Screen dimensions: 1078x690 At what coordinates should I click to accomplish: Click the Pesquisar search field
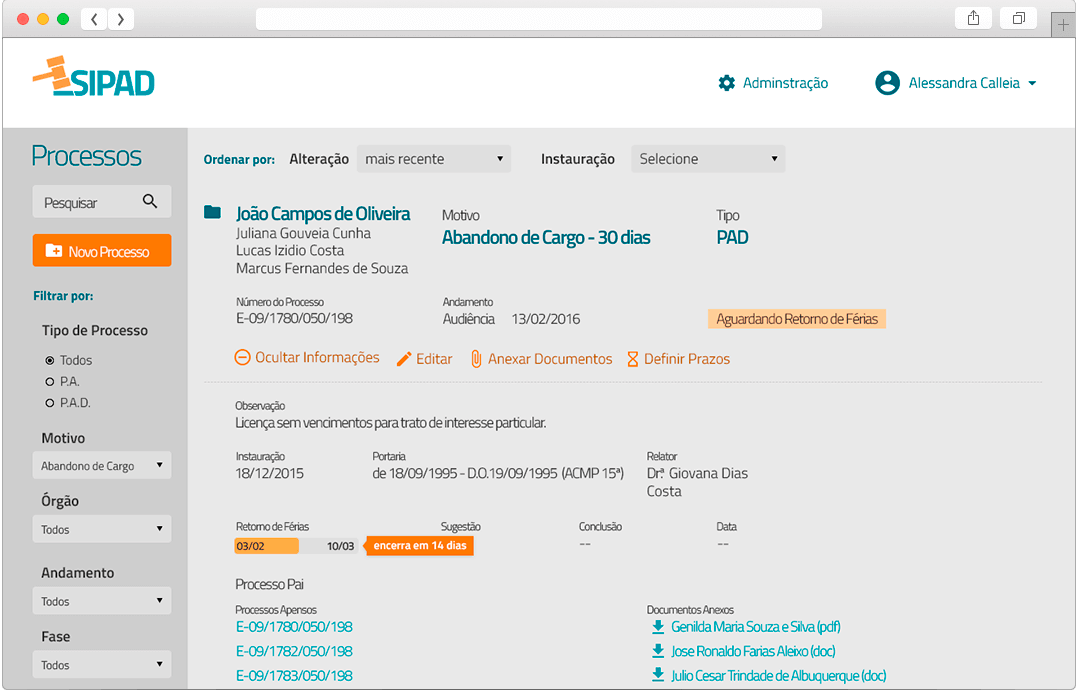[85, 202]
